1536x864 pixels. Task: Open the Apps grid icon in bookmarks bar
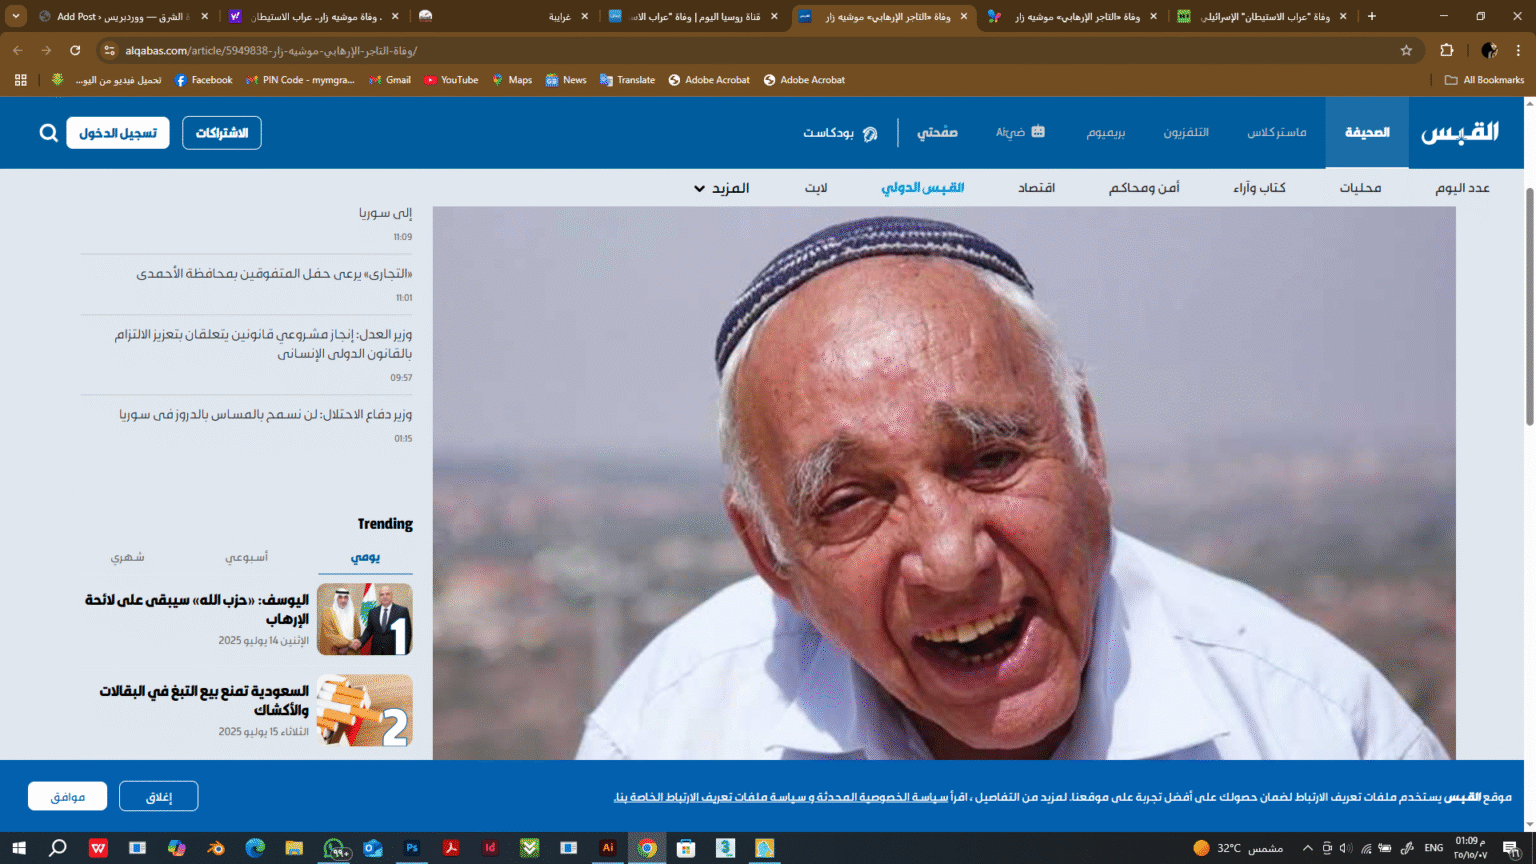click(x=20, y=80)
